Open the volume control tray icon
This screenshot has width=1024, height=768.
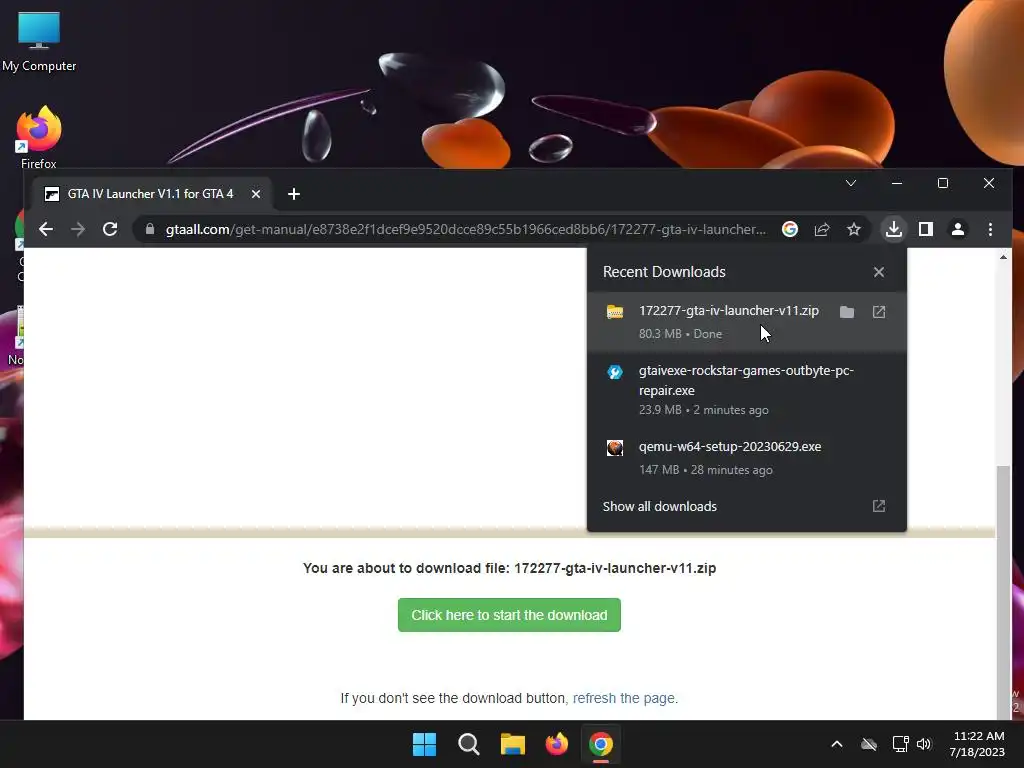point(923,744)
